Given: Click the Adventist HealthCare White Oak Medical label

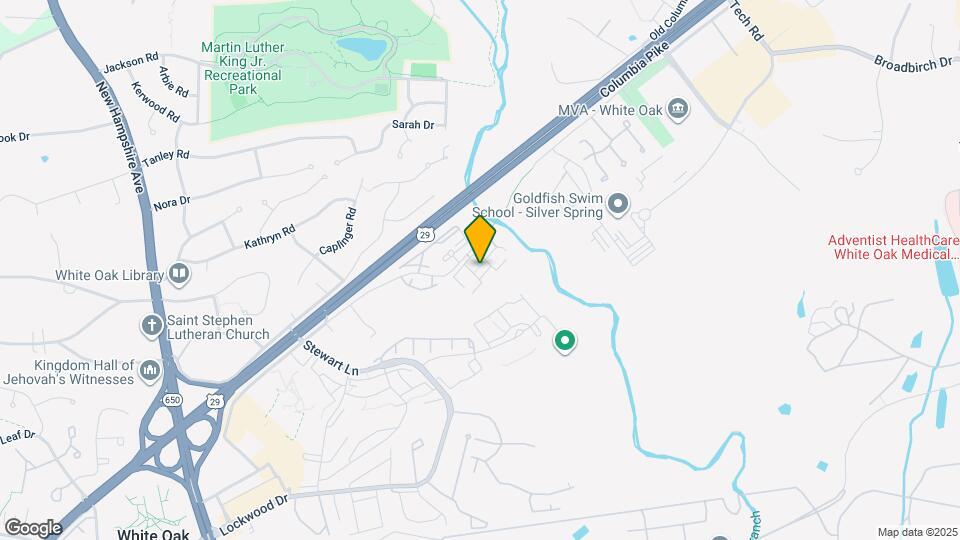Looking at the screenshot, I should [x=893, y=247].
